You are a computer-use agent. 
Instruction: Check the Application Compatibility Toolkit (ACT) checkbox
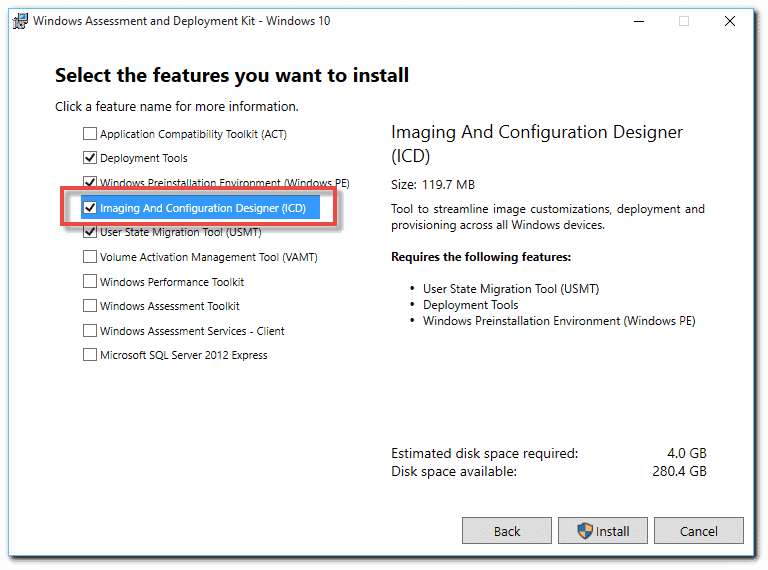point(90,133)
